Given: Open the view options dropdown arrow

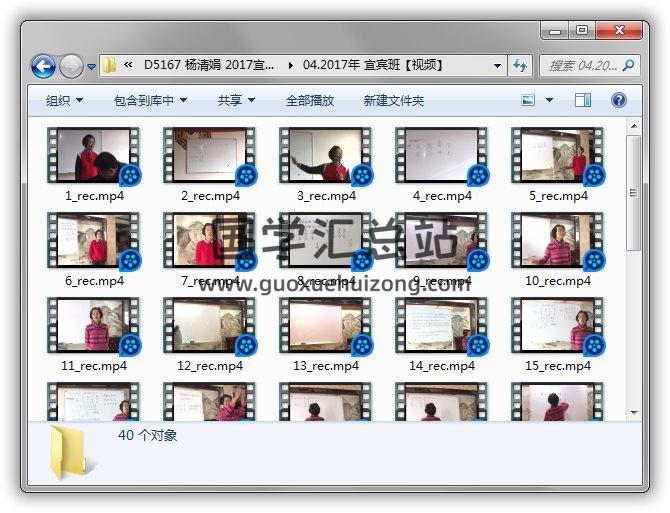Looking at the screenshot, I should [x=550, y=100].
